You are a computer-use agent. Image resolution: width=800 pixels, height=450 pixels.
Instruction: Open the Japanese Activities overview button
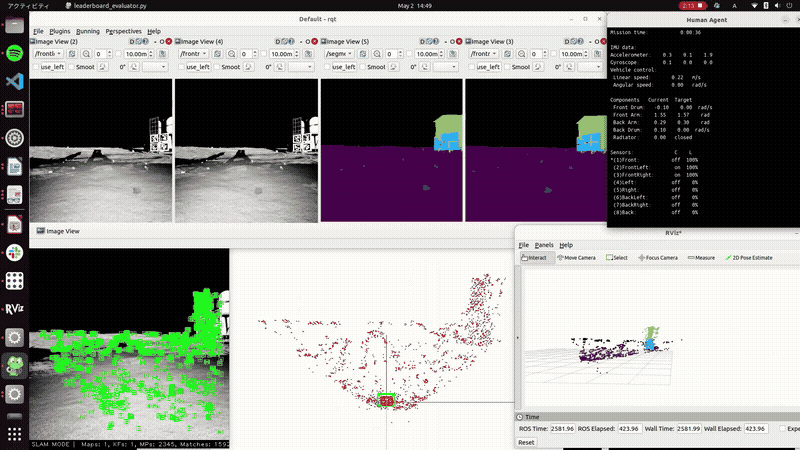tap(29, 6)
